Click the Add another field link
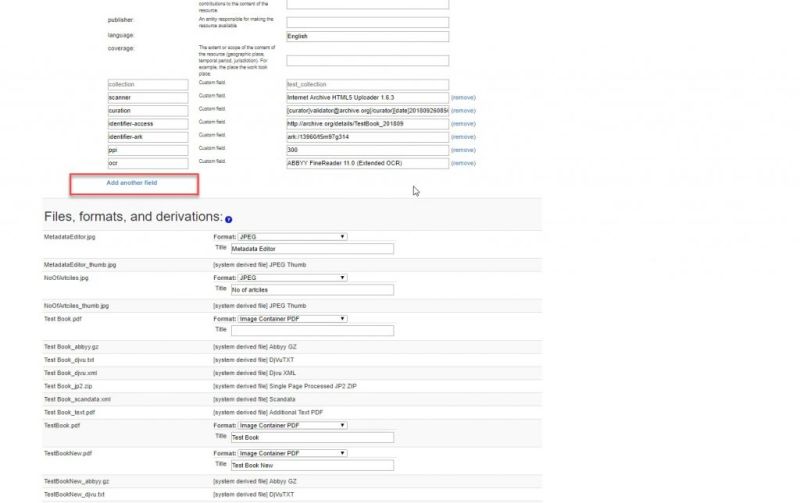 [x=132, y=183]
